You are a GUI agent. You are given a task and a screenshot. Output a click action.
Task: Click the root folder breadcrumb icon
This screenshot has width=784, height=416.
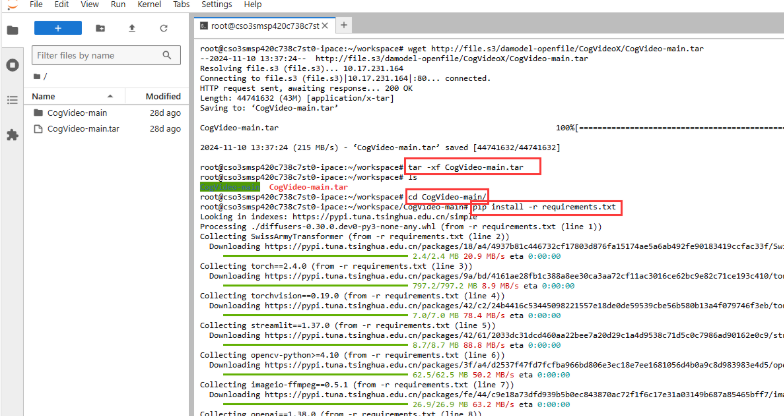click(x=37, y=76)
